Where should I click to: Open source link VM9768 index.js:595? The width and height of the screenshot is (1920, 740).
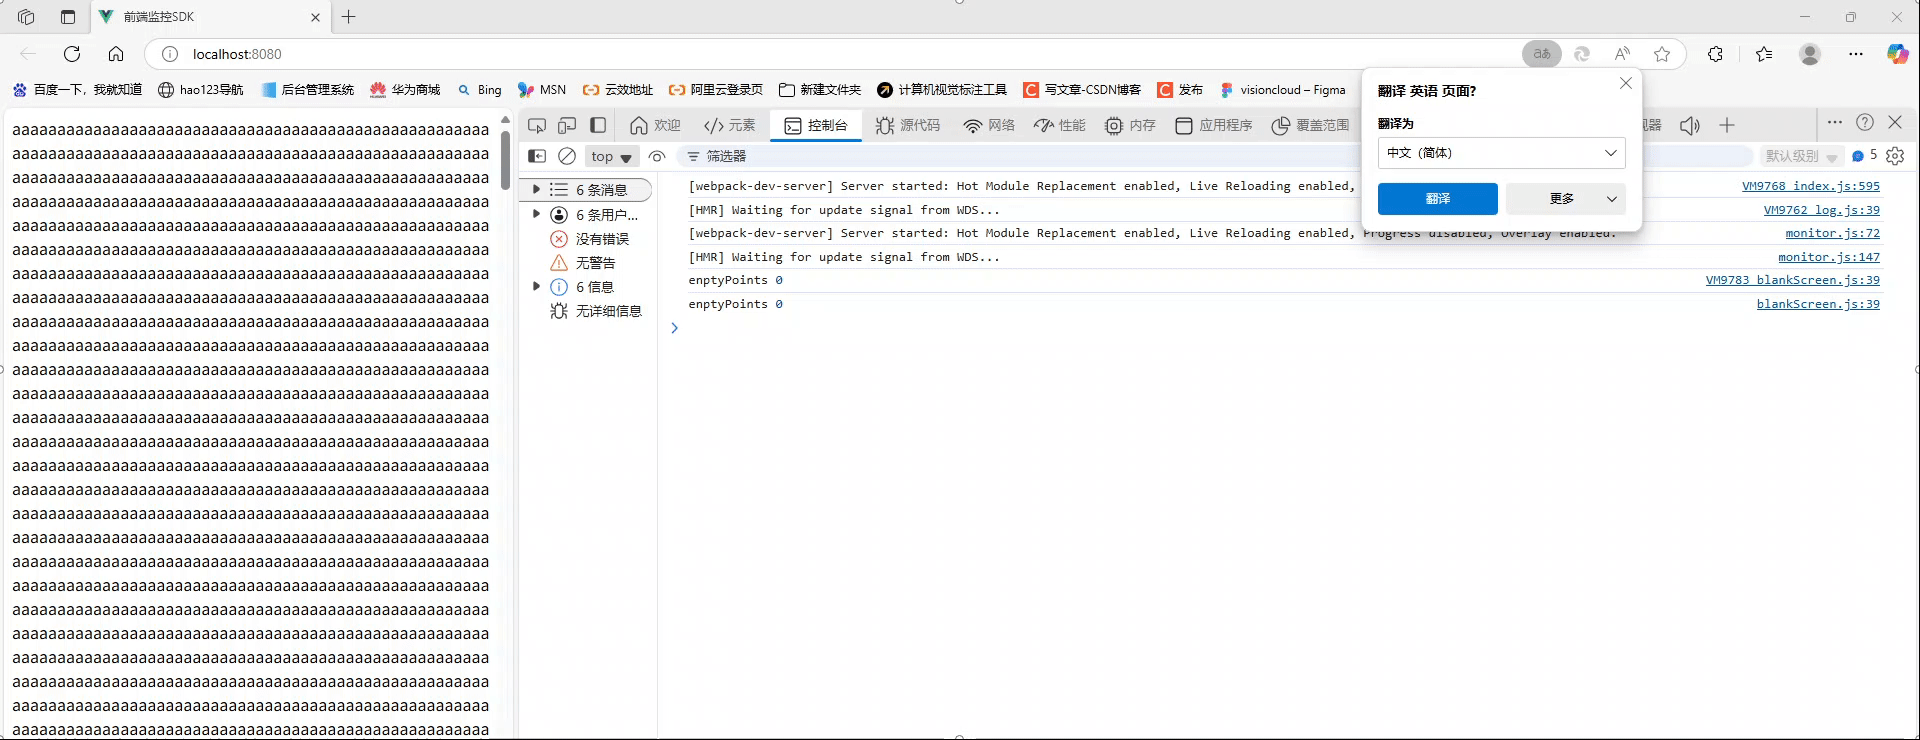(x=1810, y=186)
